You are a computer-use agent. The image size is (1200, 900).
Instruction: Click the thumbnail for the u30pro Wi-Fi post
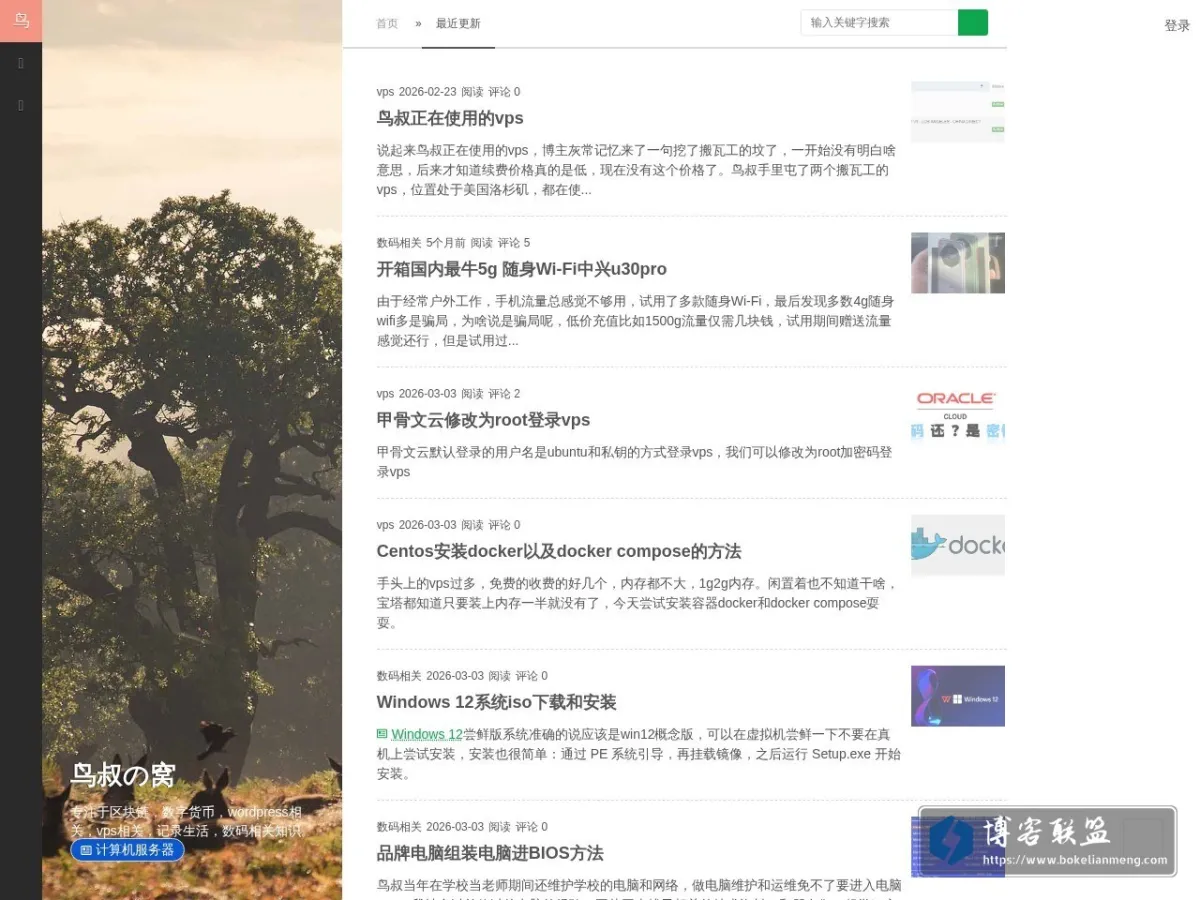click(x=958, y=263)
